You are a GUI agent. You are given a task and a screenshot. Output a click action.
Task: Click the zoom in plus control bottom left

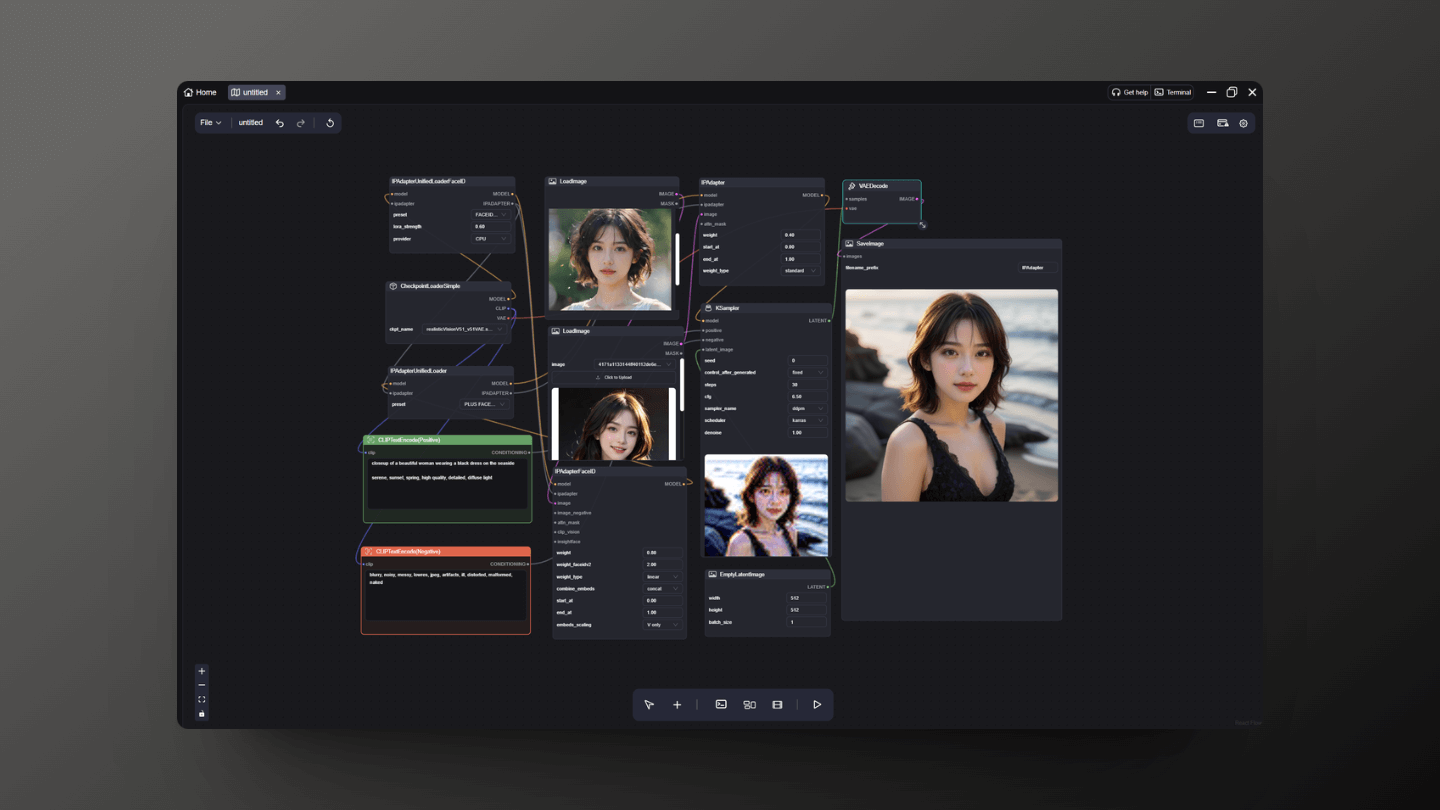(201, 671)
